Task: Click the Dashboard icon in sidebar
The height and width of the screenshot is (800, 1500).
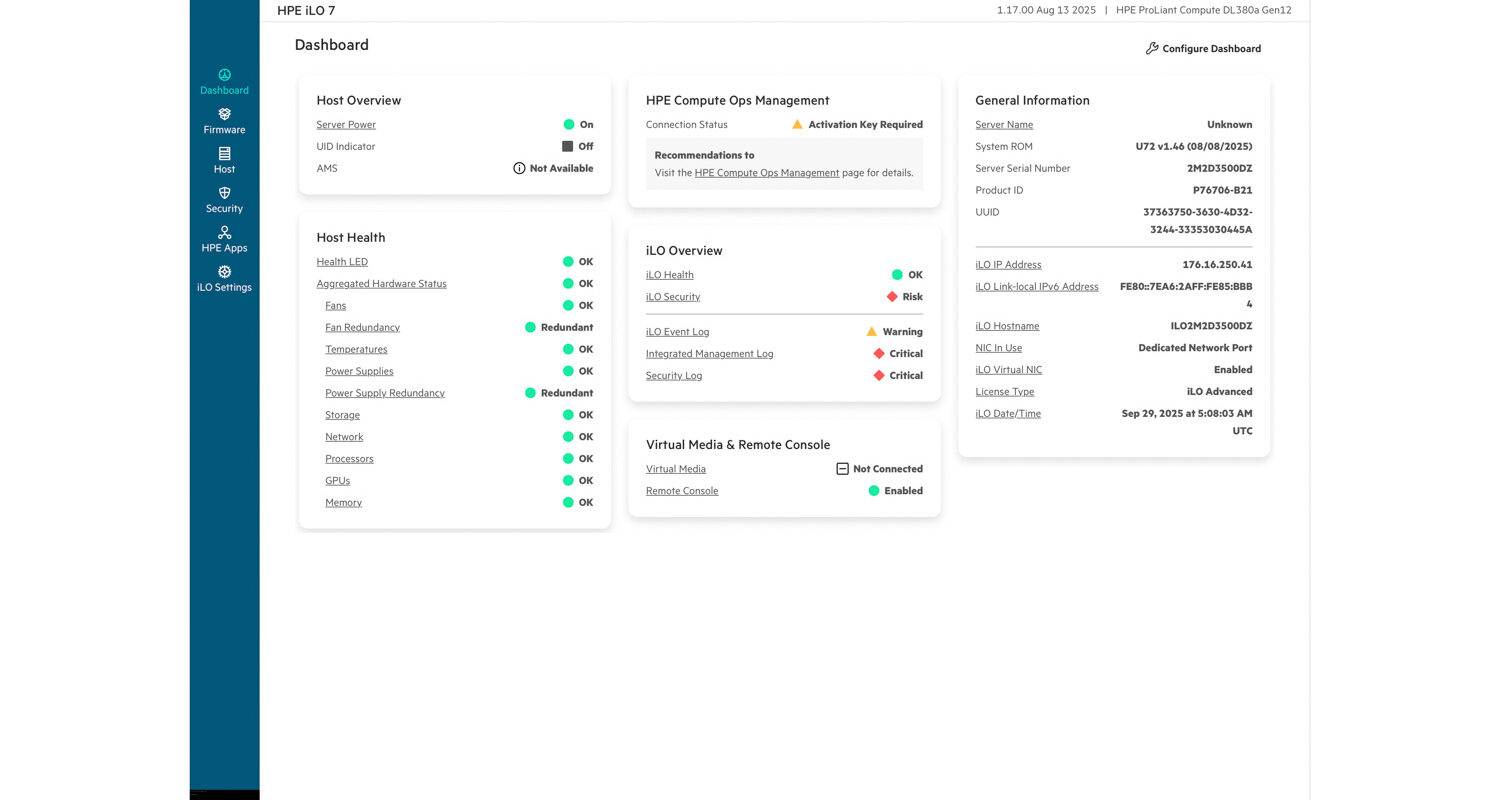Action: coord(224,75)
